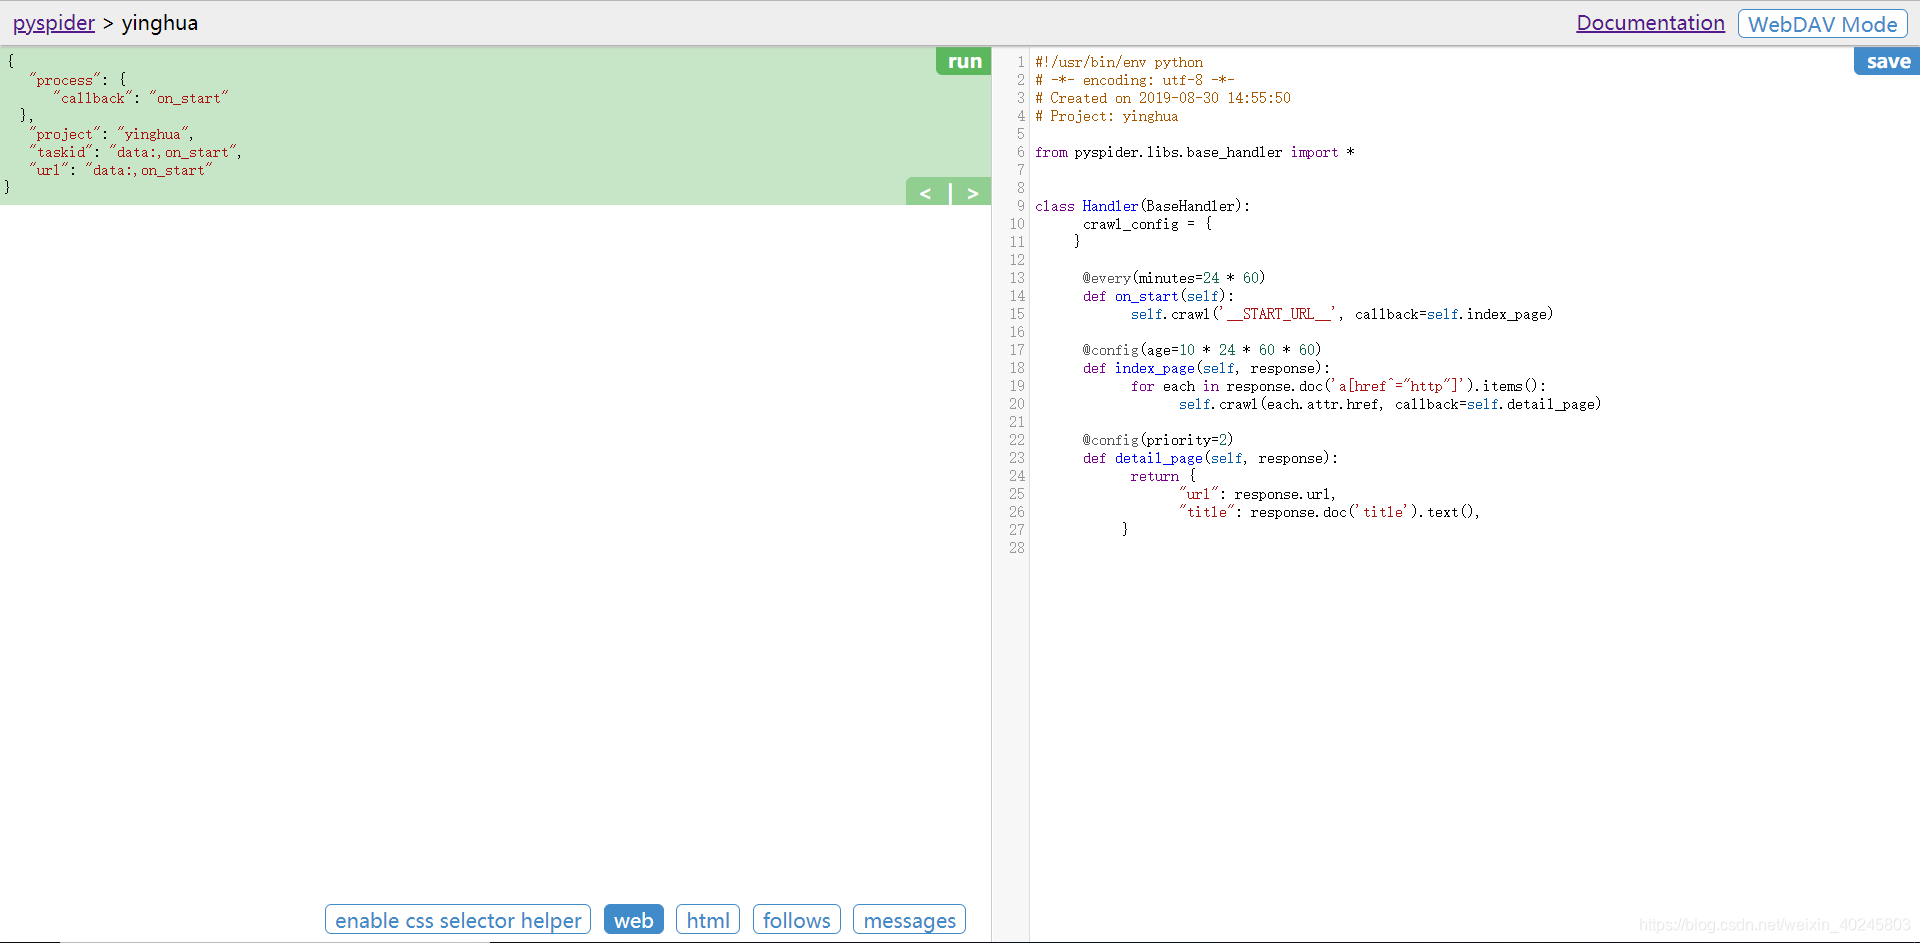This screenshot has height=943, width=1920.
Task: Switch to WebDAV Mode
Action: point(1822,24)
